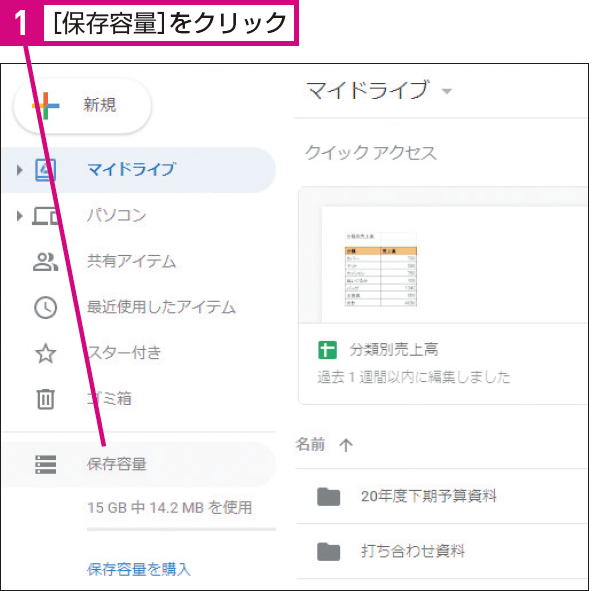Click the clock icon for recent items
The height and width of the screenshot is (591, 600).
pos(46,307)
